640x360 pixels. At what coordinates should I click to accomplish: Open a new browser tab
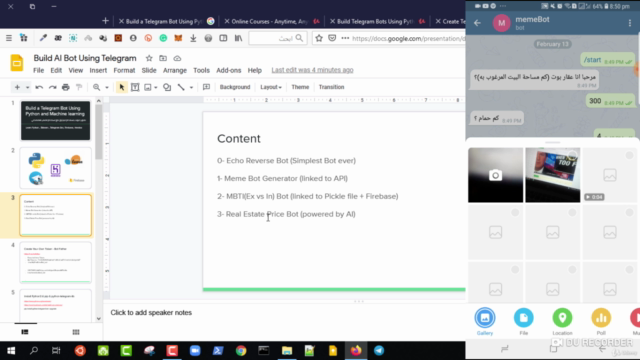point(105,21)
